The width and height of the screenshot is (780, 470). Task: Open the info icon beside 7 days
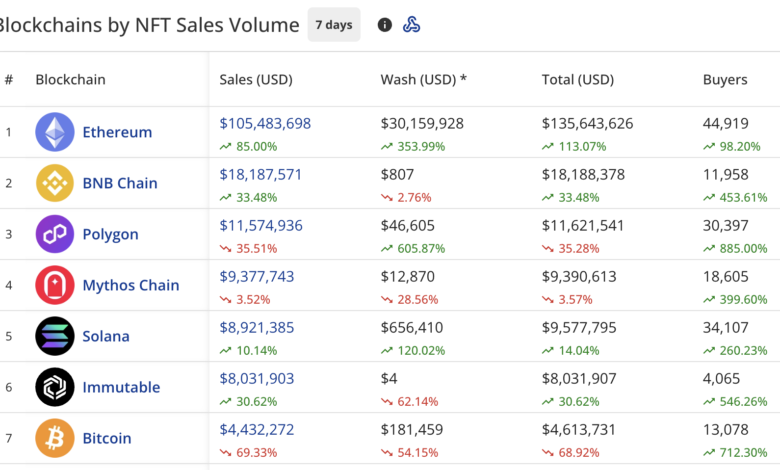click(x=385, y=25)
